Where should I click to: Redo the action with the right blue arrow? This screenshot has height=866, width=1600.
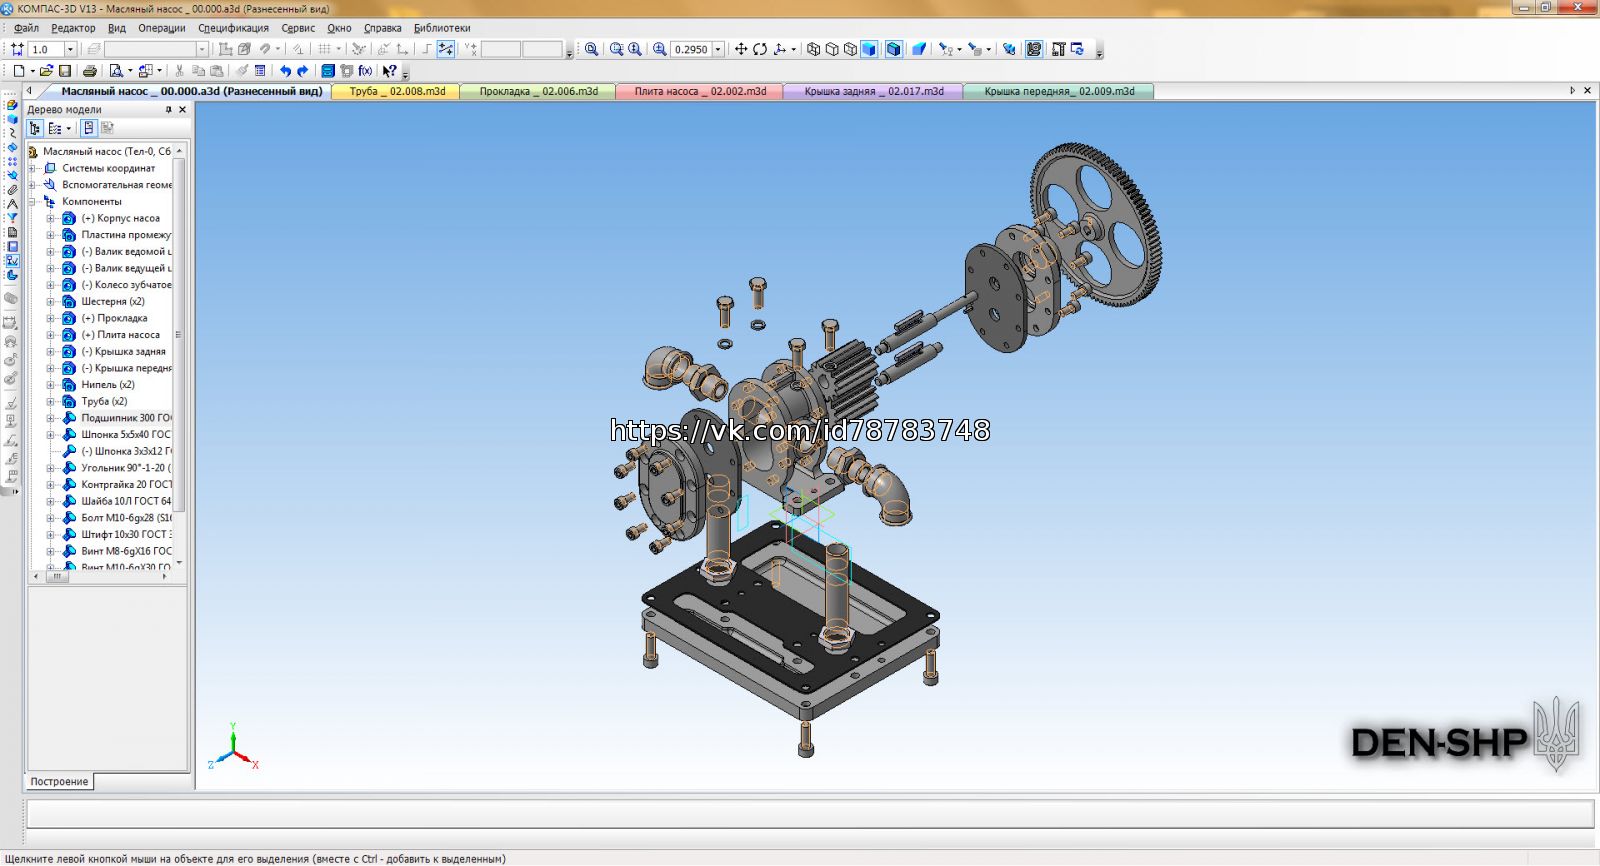pos(302,71)
